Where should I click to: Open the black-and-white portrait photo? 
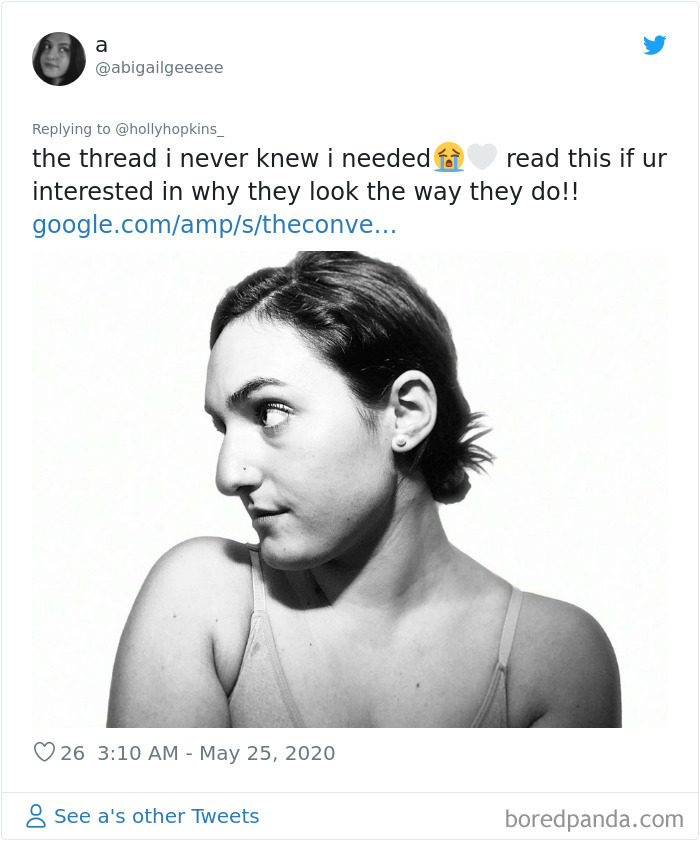pyautogui.click(x=350, y=490)
